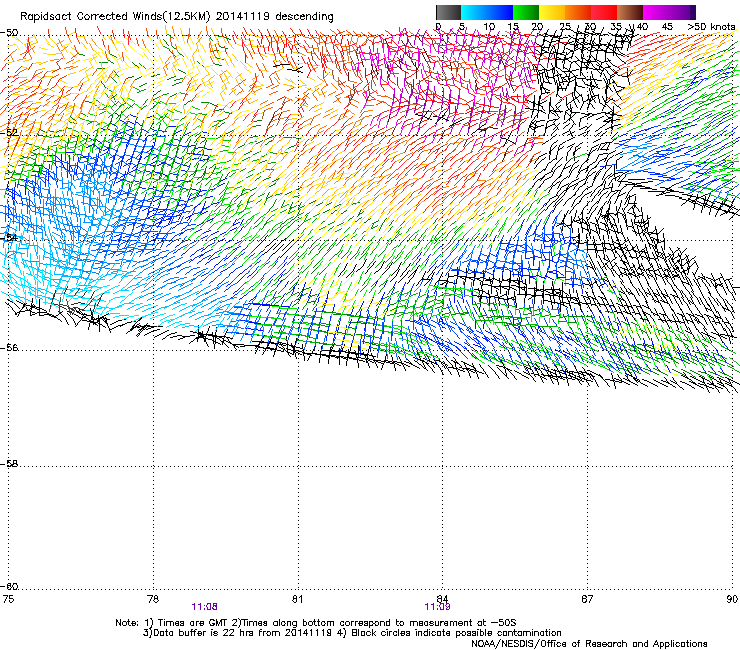Viewport: 740px width, 650px height.
Task: Click the note 'Black circles indicate possible contamination'
Action: 456,633
